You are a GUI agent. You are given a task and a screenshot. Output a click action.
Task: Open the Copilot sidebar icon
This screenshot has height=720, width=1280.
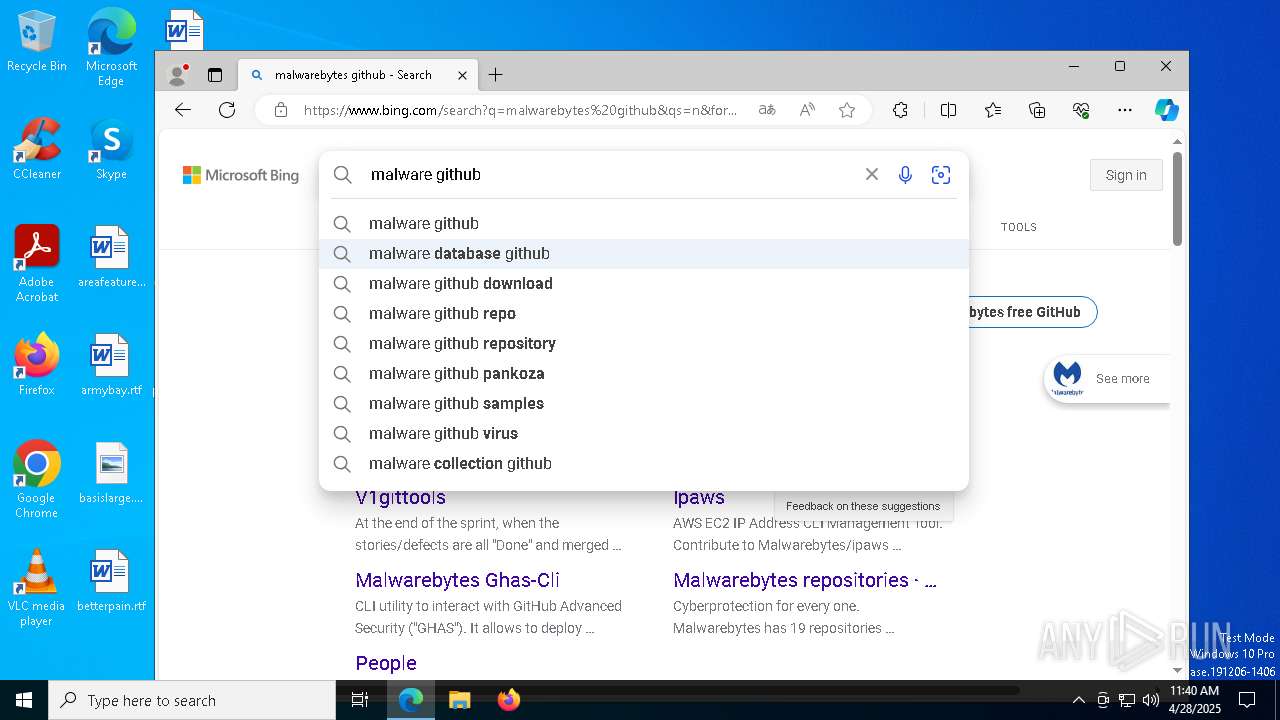click(x=1166, y=110)
